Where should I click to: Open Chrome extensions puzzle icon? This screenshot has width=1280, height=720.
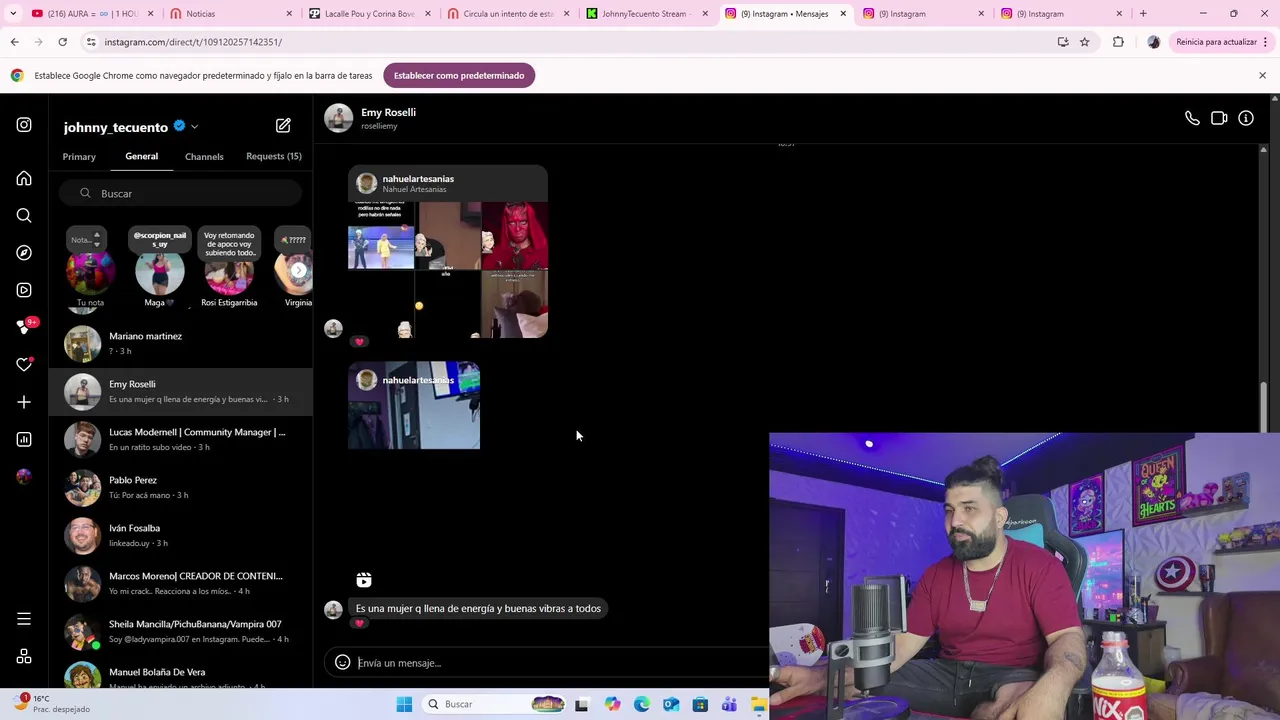point(1118,42)
